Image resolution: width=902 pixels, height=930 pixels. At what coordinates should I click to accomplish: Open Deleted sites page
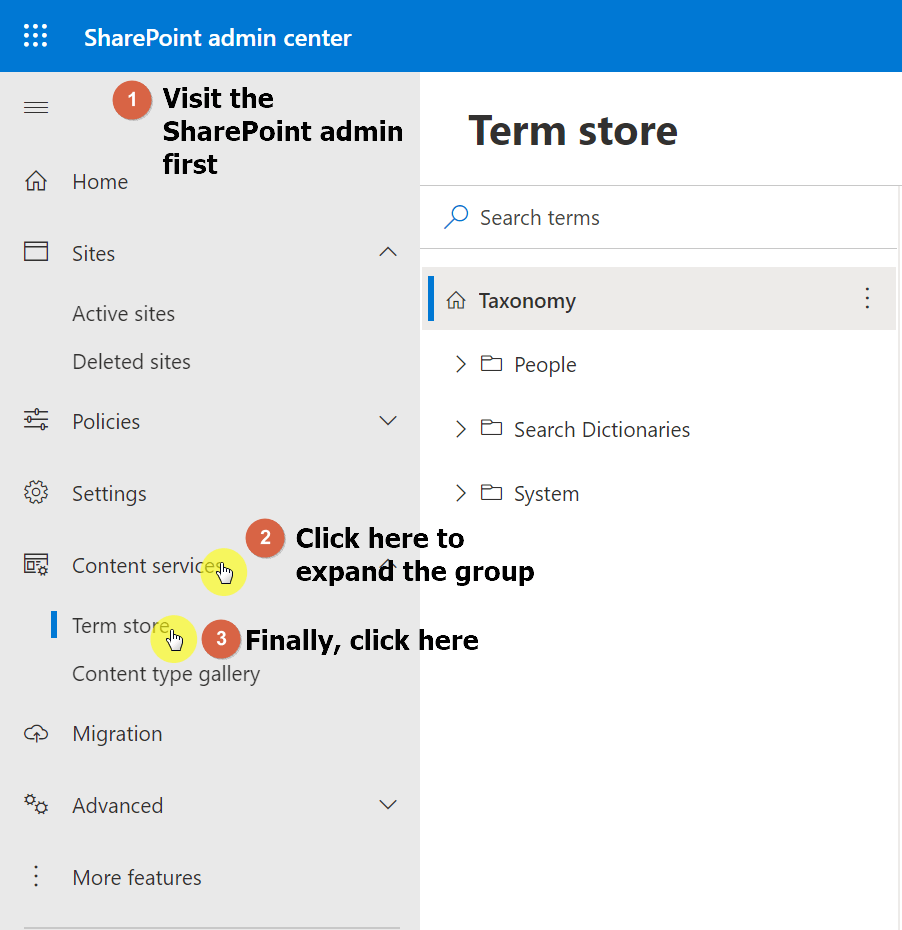pyautogui.click(x=131, y=361)
